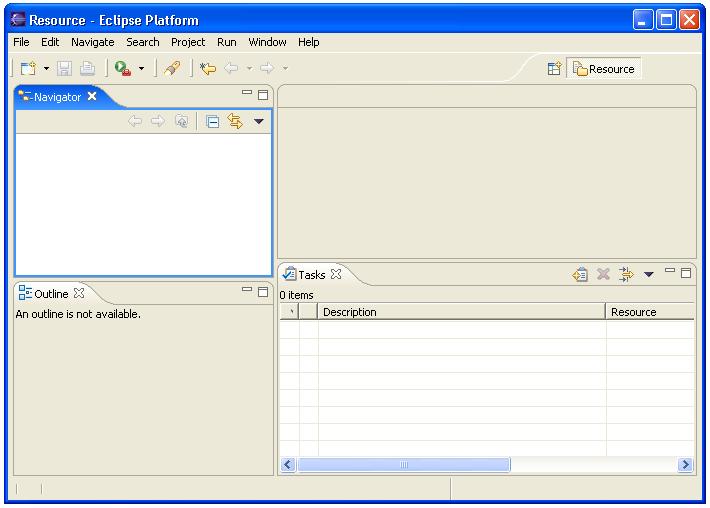Click the Tasks horizontal scrollbar thumb

click(x=404, y=465)
